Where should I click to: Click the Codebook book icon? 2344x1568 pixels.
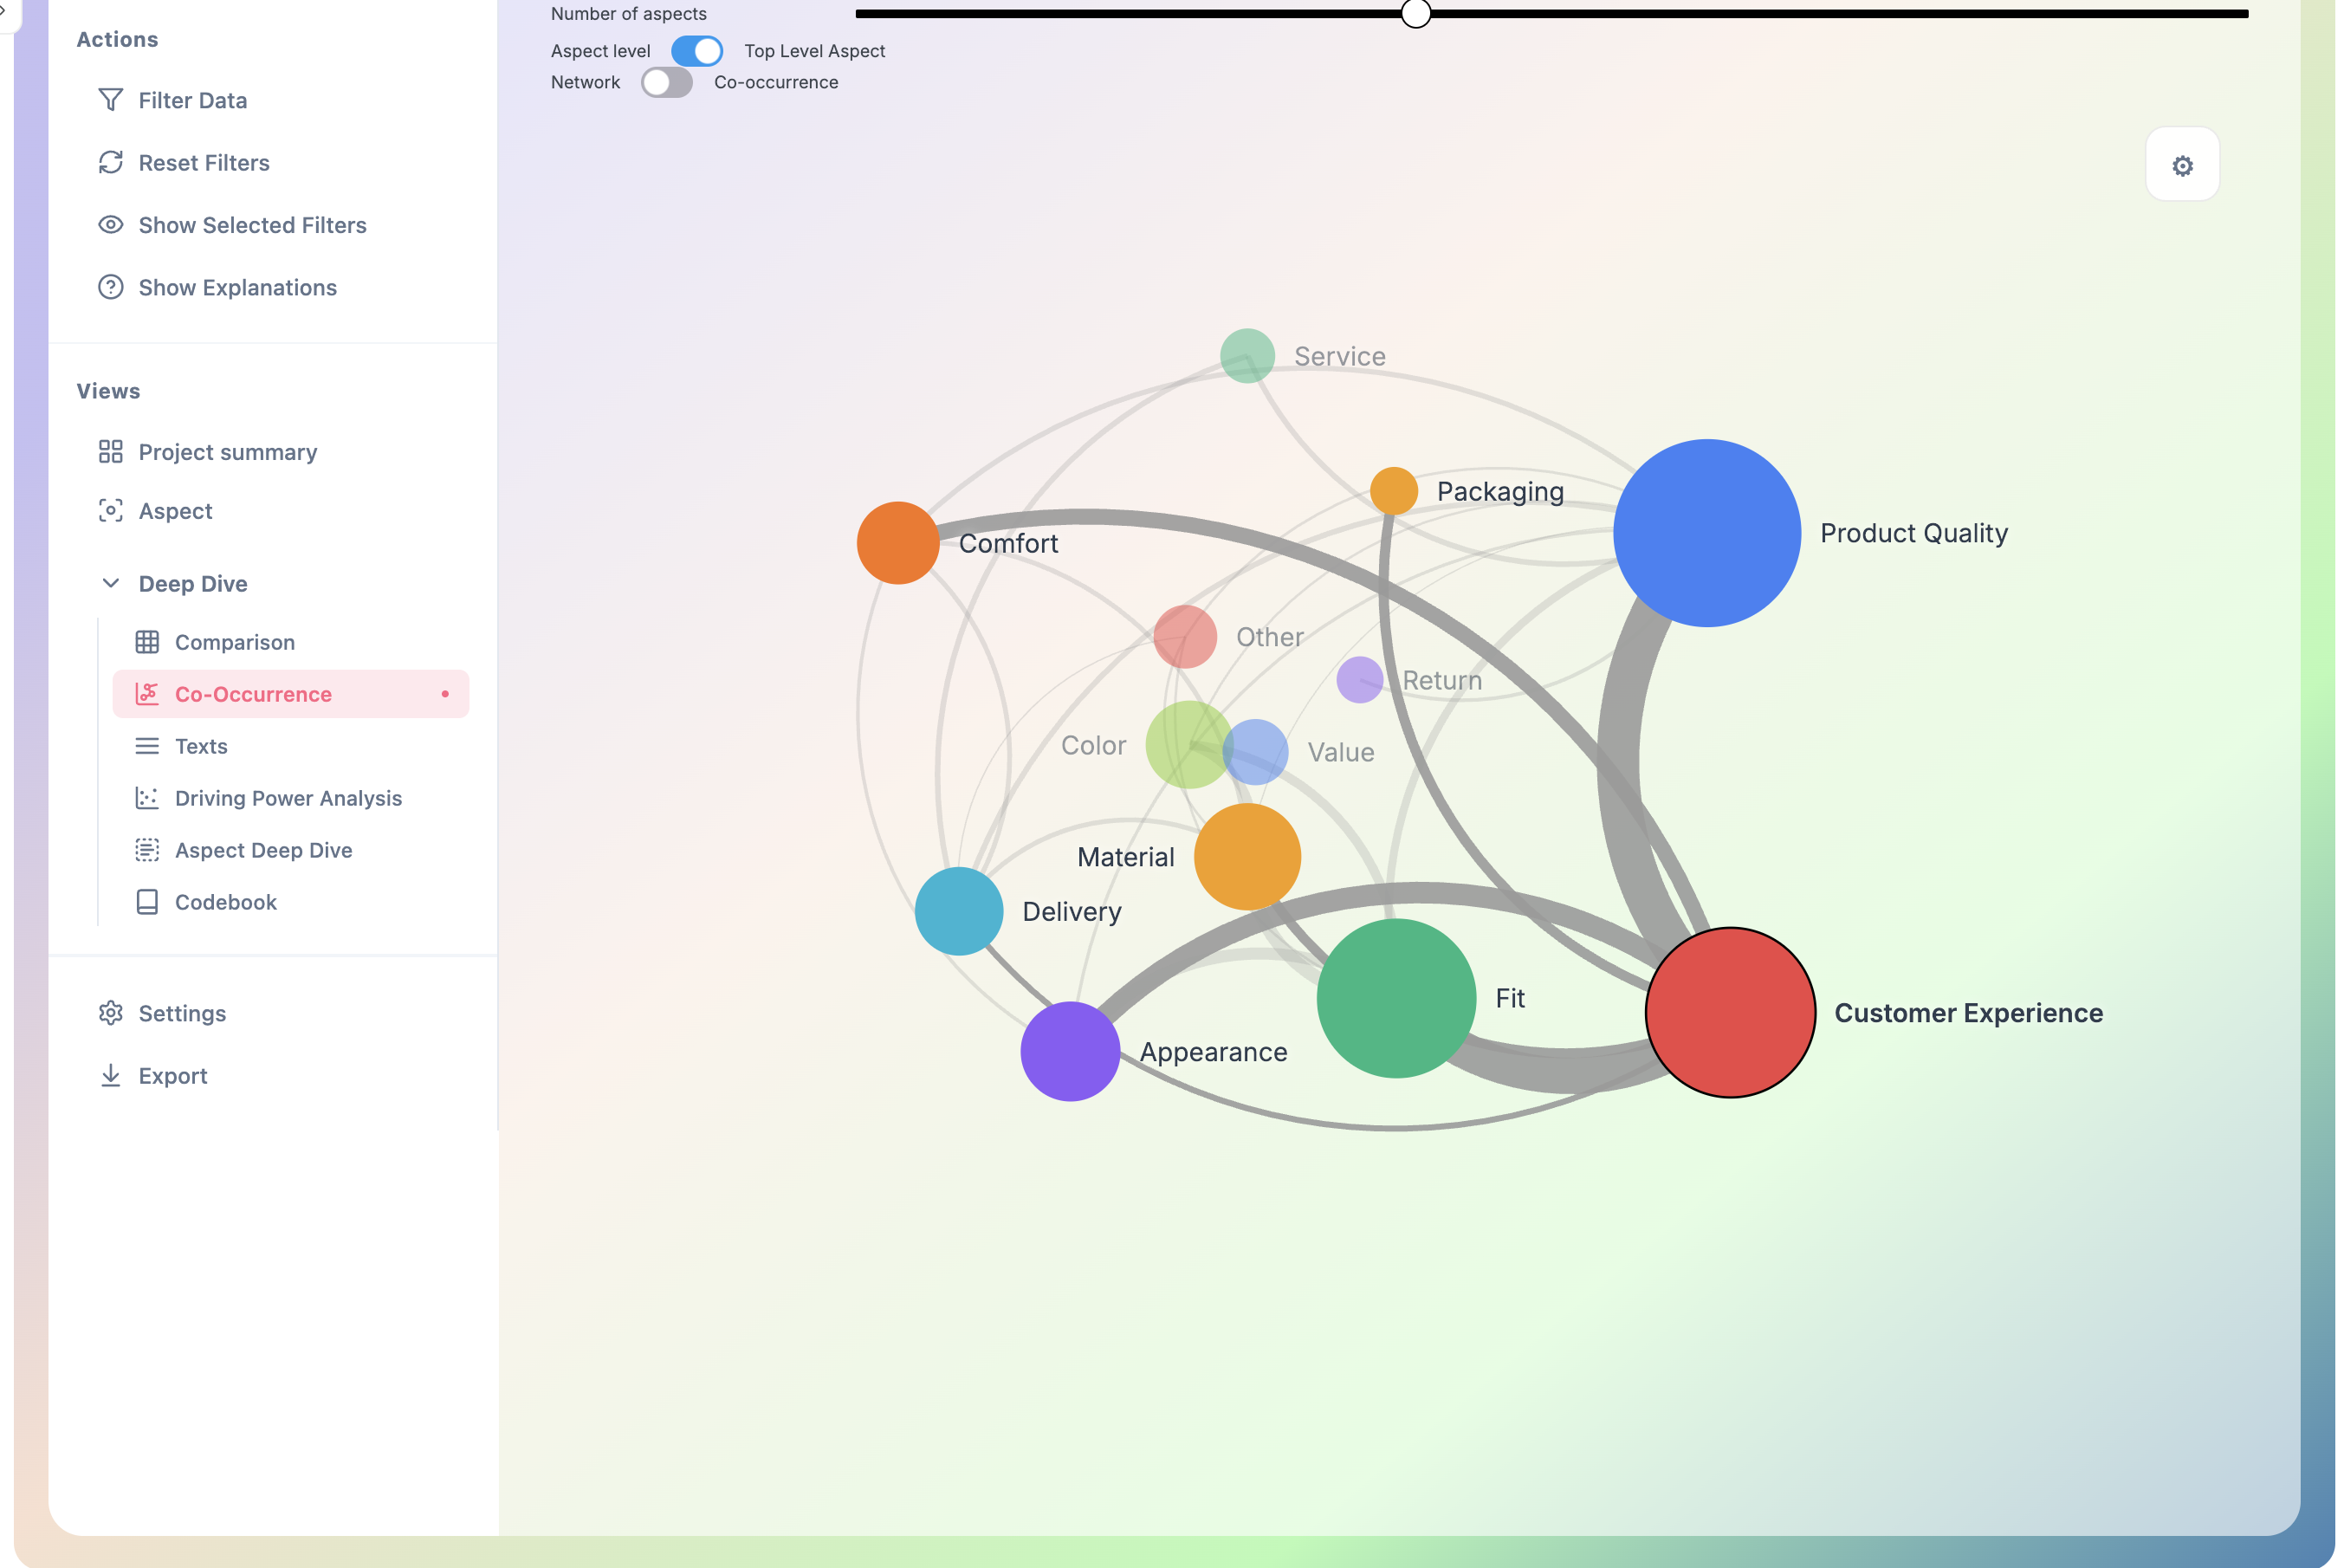coord(147,902)
